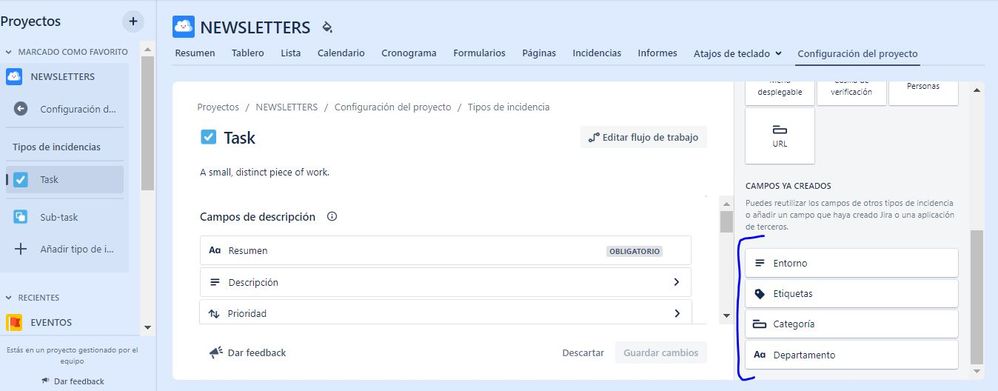Click right panel scrollbar down arrow
The width and height of the screenshot is (998, 391).
tap(977, 371)
